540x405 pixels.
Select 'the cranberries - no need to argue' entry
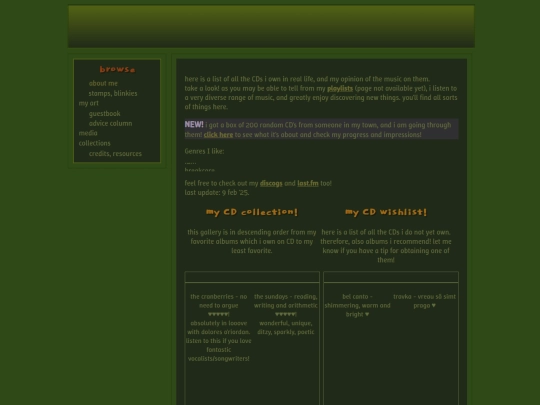(x=218, y=301)
